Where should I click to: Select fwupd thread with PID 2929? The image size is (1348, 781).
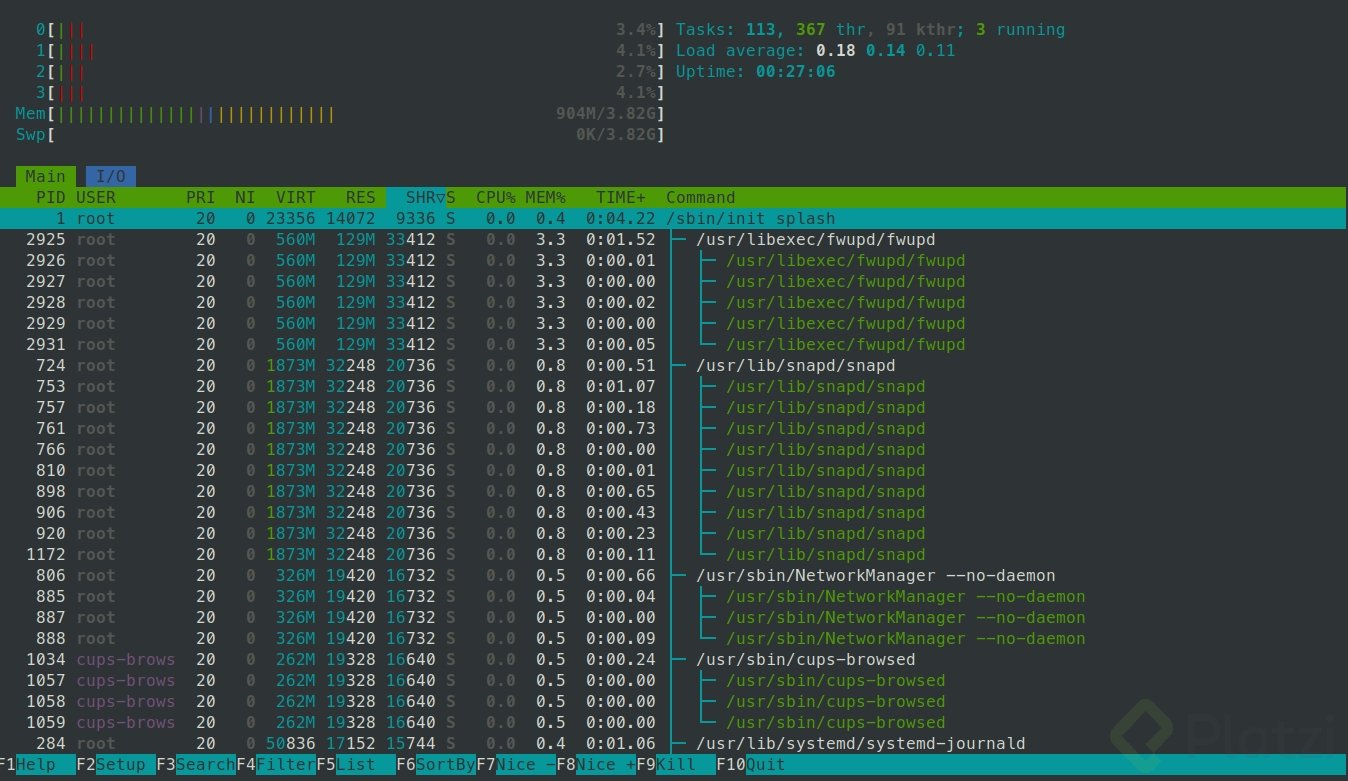click(x=674, y=324)
